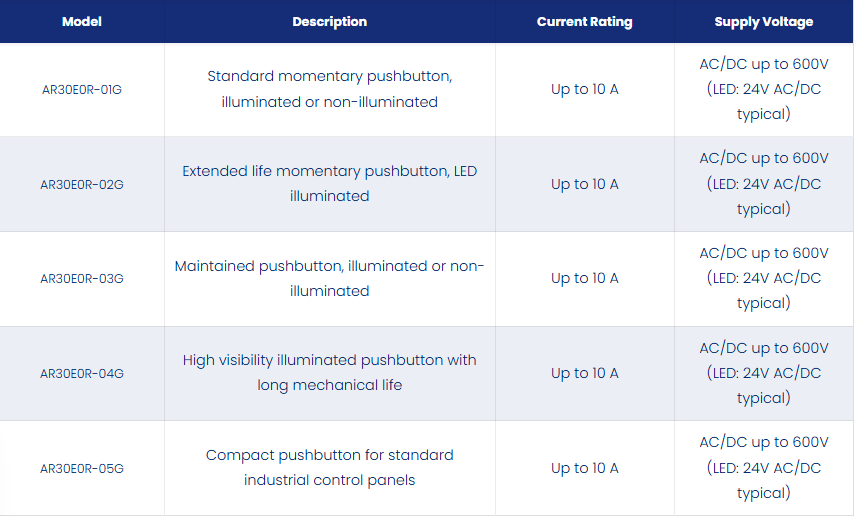This screenshot has width=856, height=516.
Task: Select model AR30E0R-03G cell
Action: coord(82,278)
